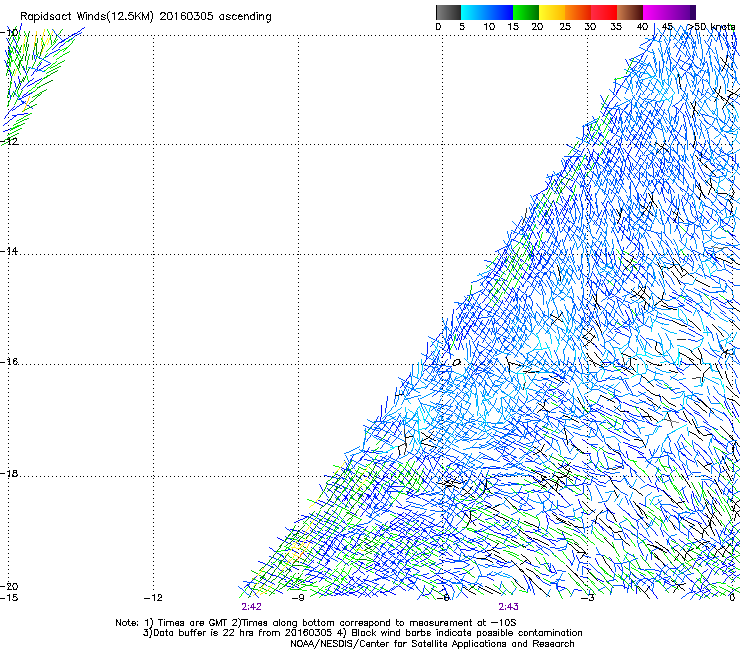Click the purple "2:42" time label

click(252, 607)
